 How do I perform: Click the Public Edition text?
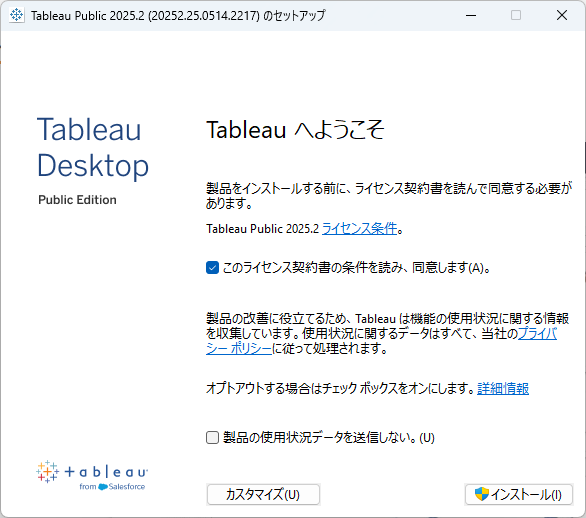click(77, 200)
